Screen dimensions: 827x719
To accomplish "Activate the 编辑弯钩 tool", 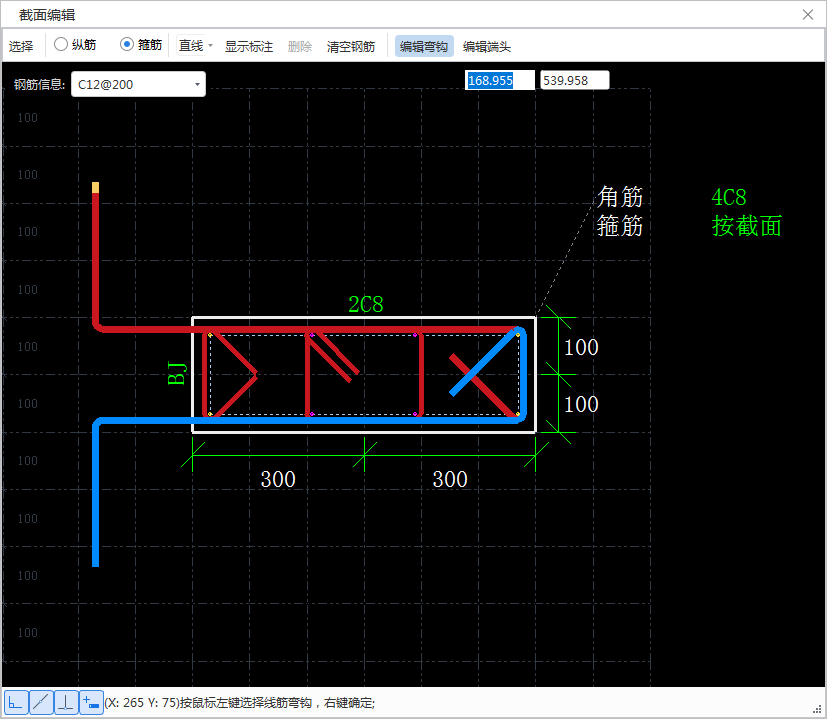I will [x=424, y=46].
